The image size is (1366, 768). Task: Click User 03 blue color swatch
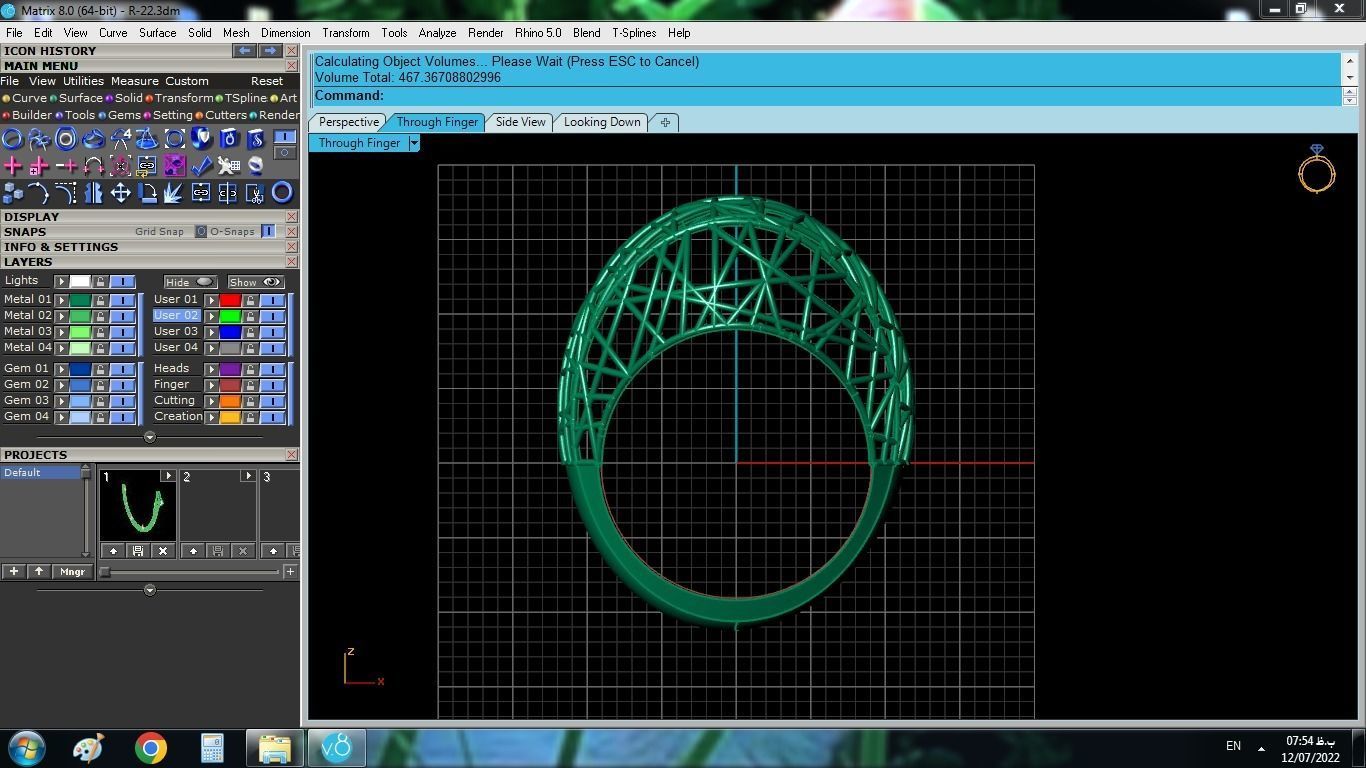click(230, 331)
